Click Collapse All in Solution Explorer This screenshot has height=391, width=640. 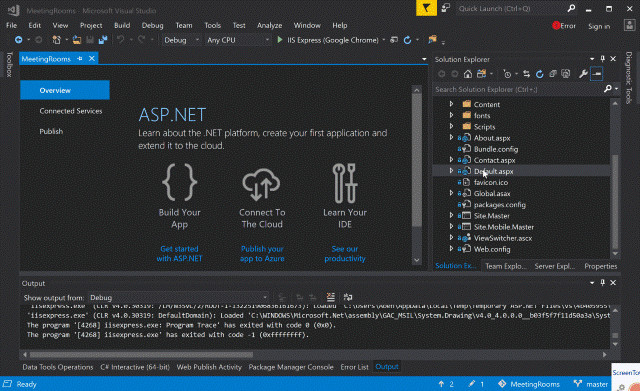pos(553,74)
